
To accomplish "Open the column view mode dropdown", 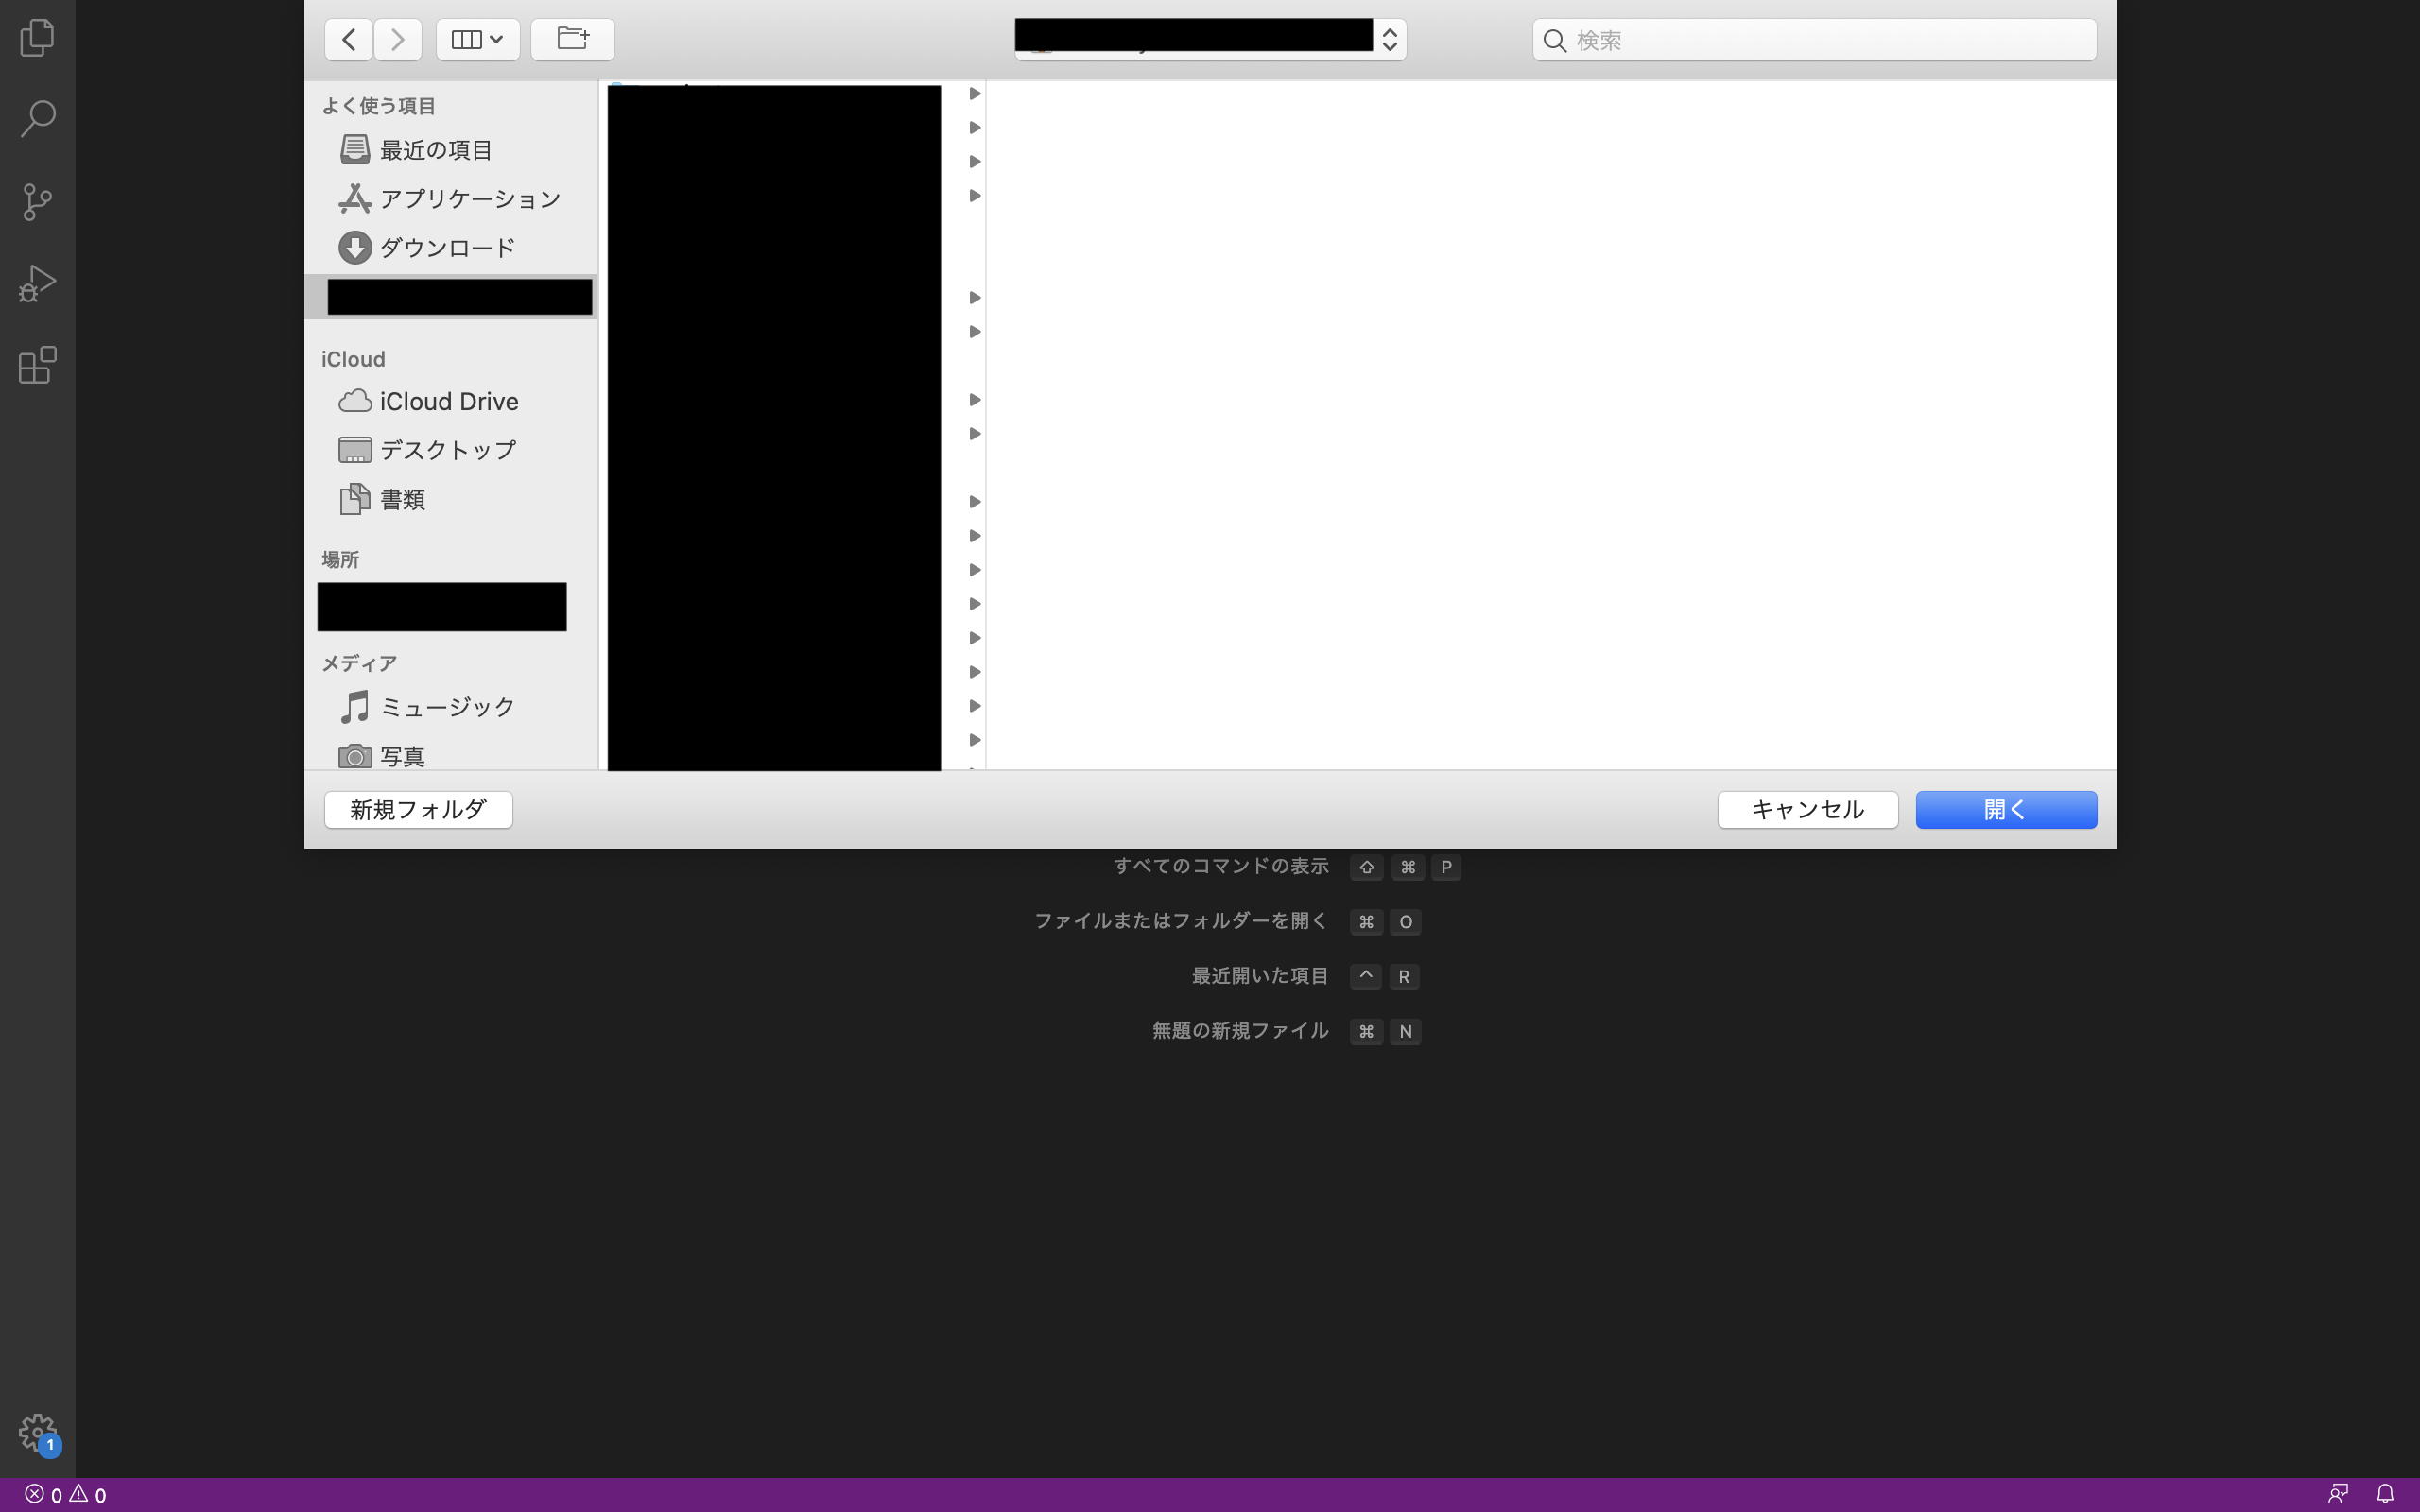I will [477, 39].
